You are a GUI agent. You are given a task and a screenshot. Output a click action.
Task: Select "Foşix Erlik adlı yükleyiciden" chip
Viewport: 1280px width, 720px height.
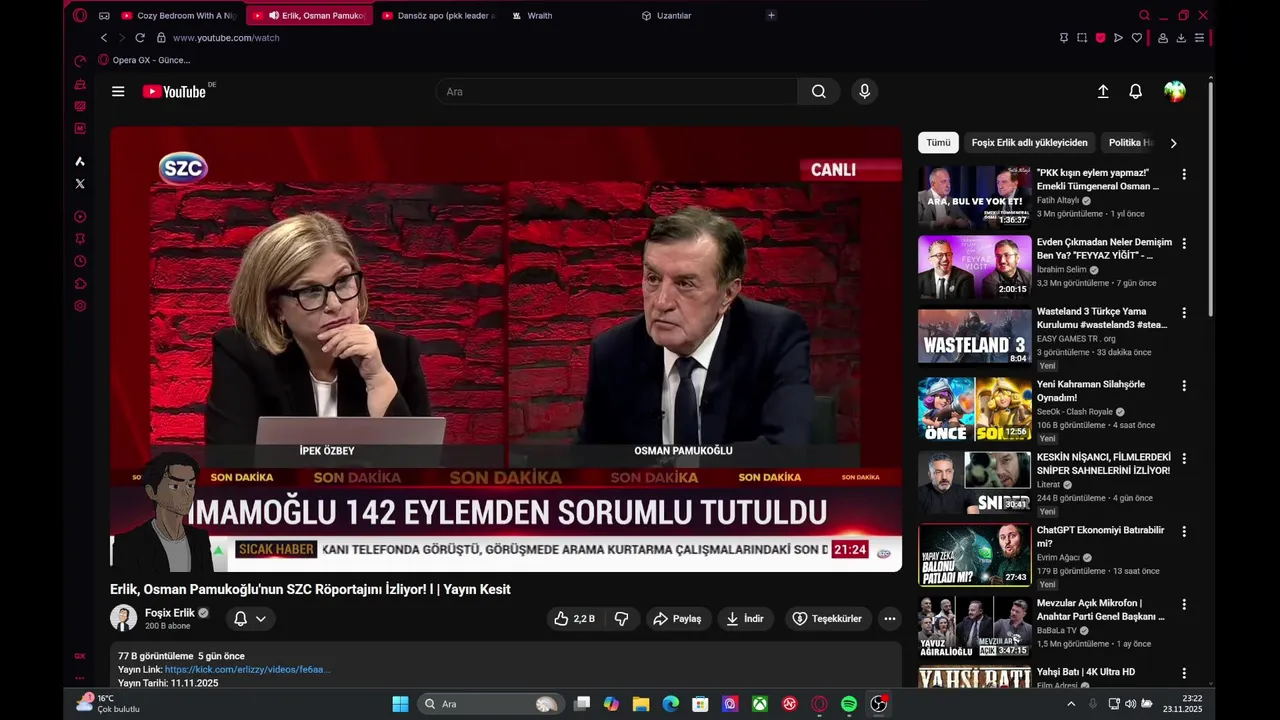tap(1029, 143)
